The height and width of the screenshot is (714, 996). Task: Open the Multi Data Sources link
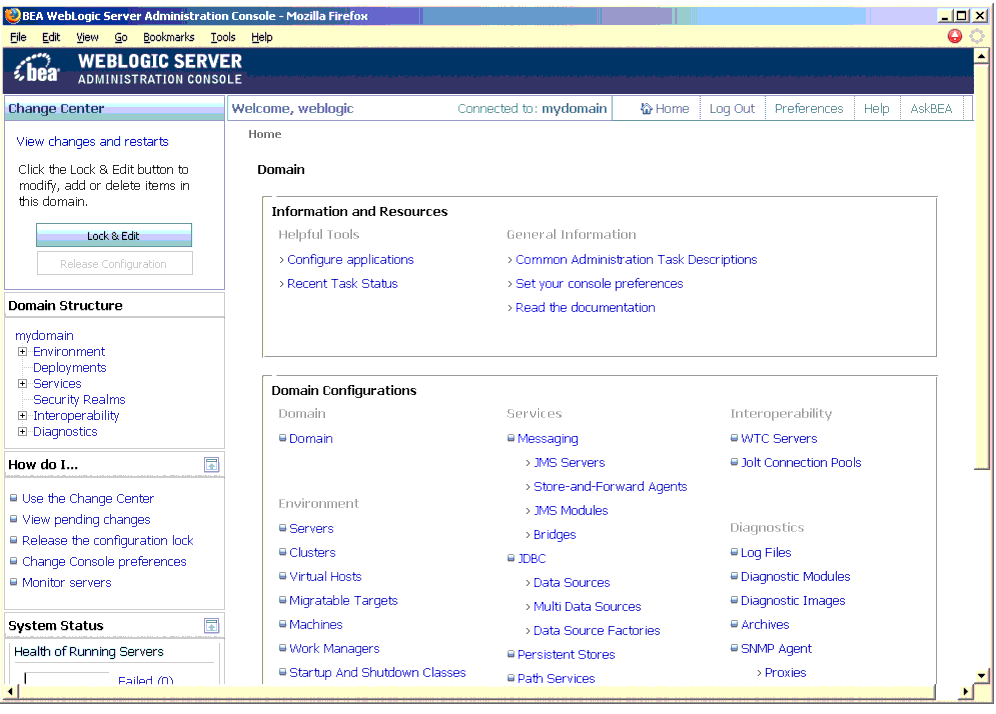tap(587, 607)
